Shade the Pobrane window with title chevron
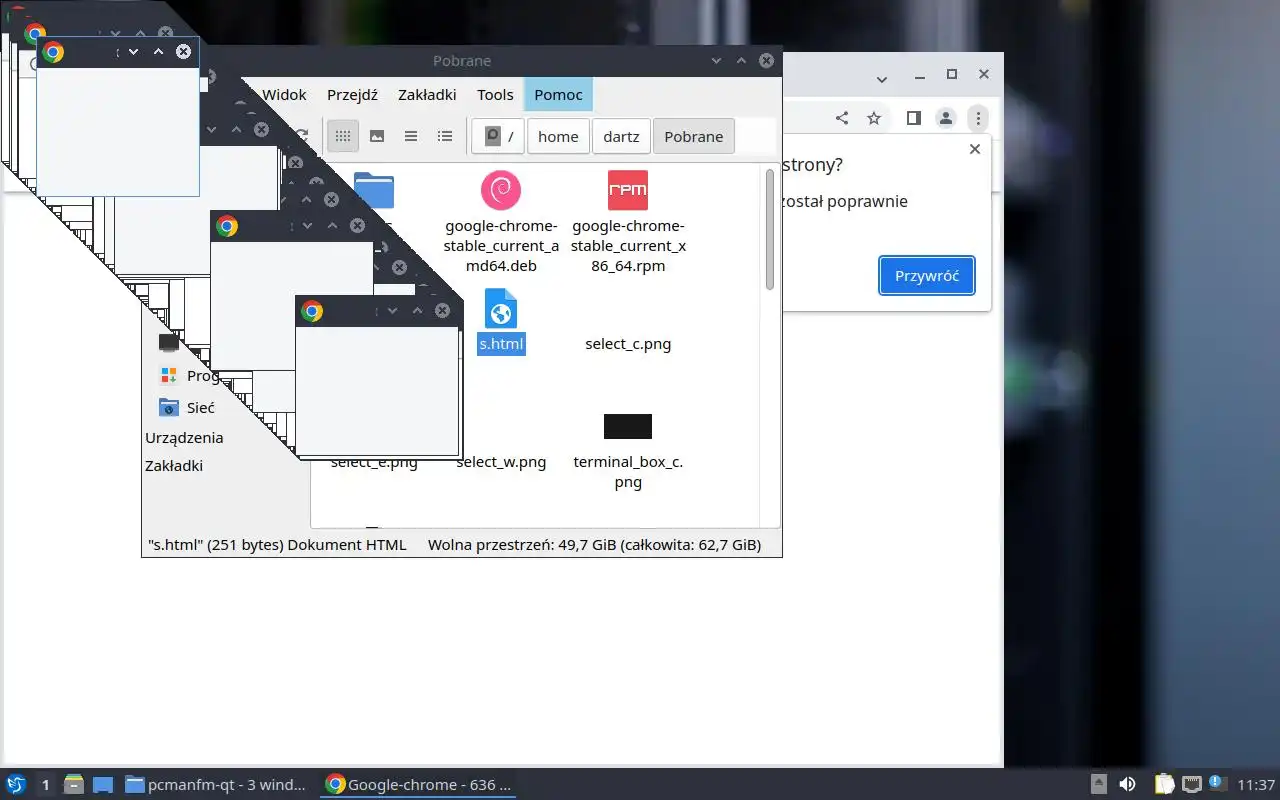 click(716, 61)
